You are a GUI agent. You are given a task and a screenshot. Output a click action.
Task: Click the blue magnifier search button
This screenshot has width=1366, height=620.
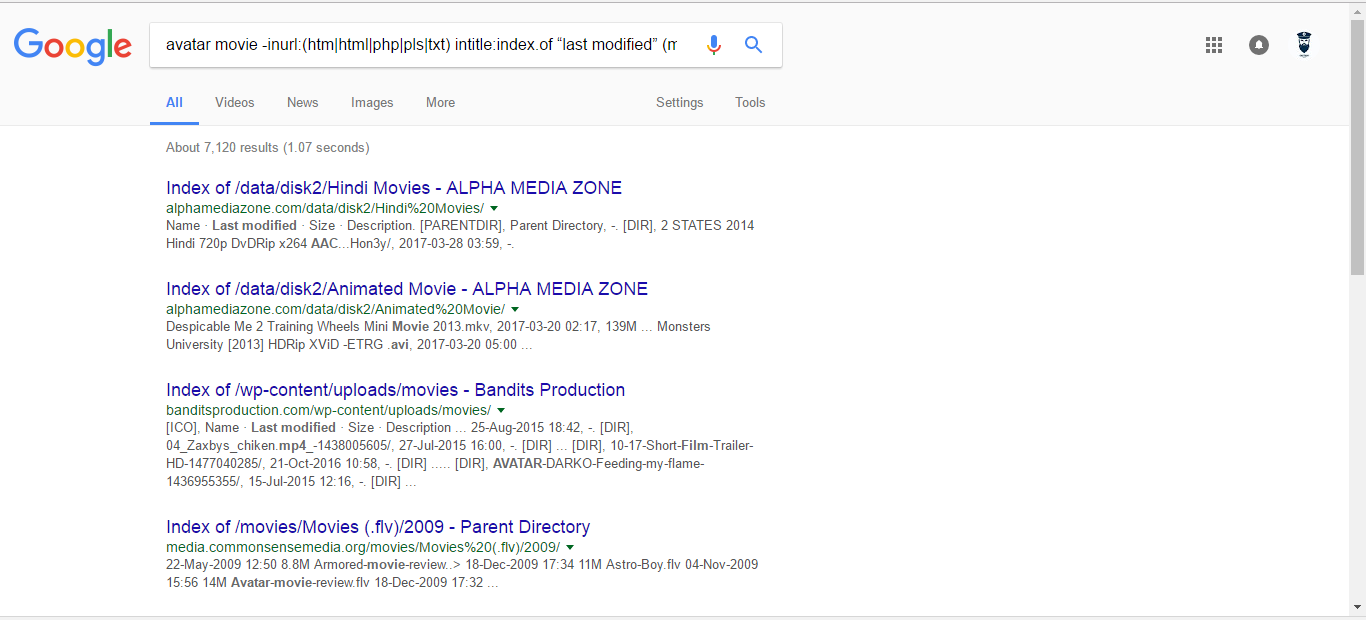click(x=754, y=45)
